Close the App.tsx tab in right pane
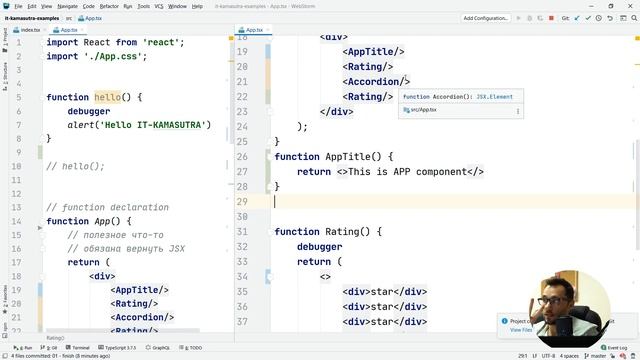 tap(268, 30)
